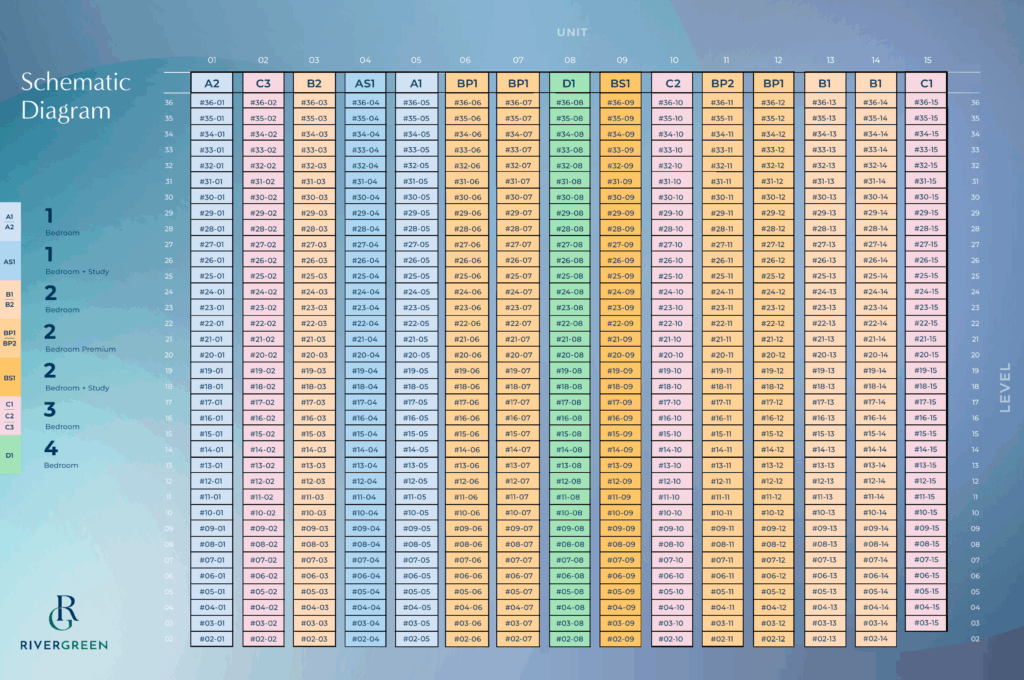Select the D1 unit type header

pyautogui.click(x=568, y=84)
